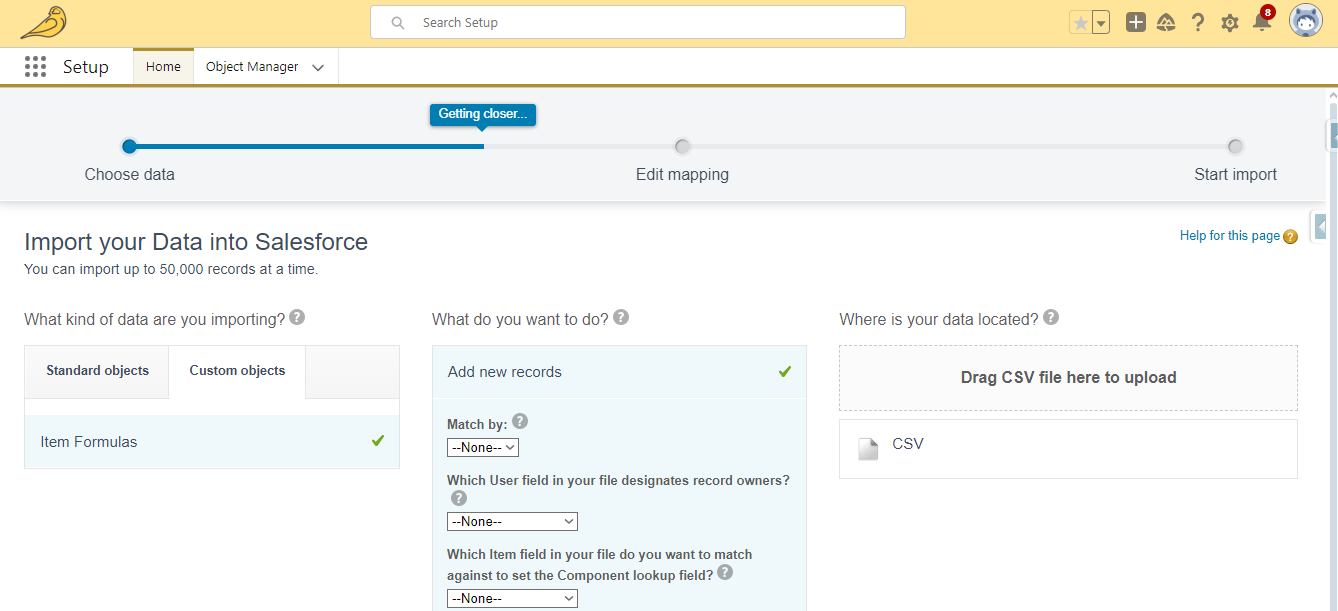The image size is (1338, 611).
Task: Expand the Object Manager tab chevron
Action: (x=318, y=68)
